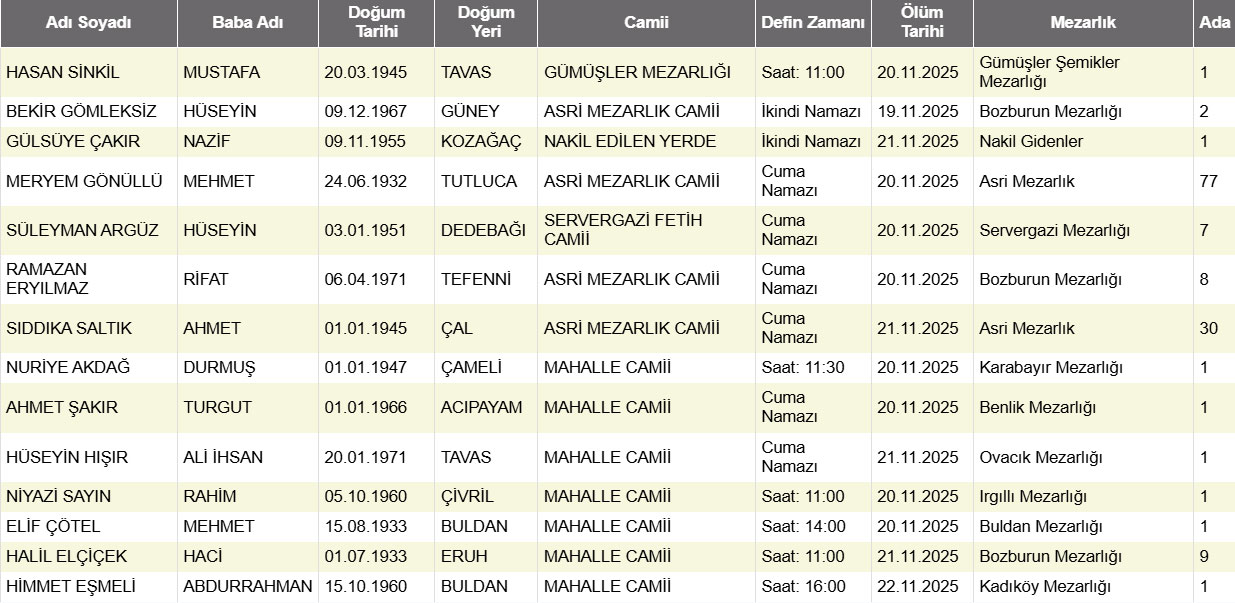Select the 'Ölüm Tarihi' column header
Viewport: 1235px width, 603px height.
point(922,22)
